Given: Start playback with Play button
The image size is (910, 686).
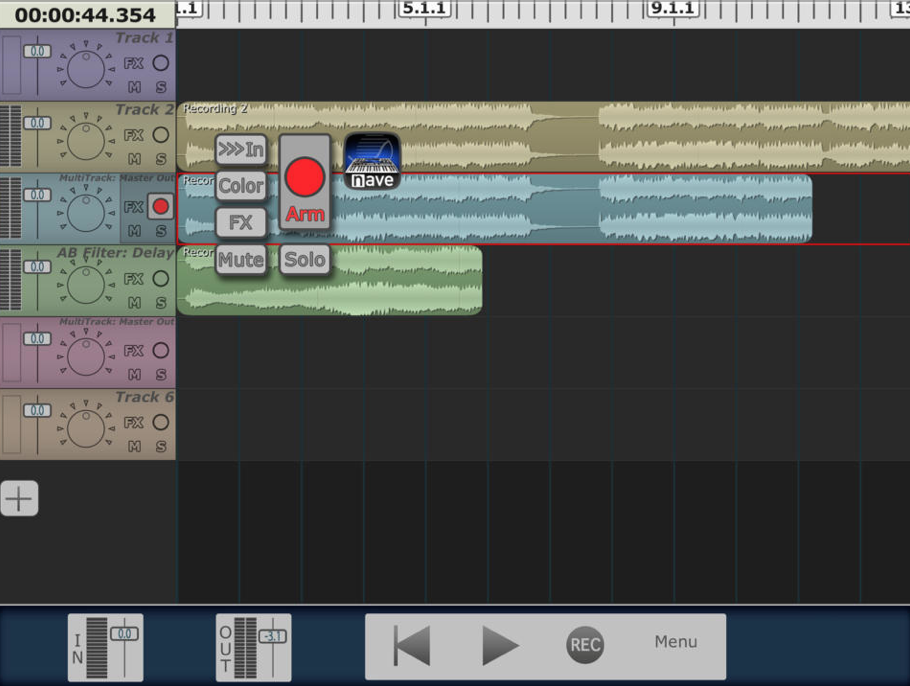Looking at the screenshot, I should (x=500, y=645).
